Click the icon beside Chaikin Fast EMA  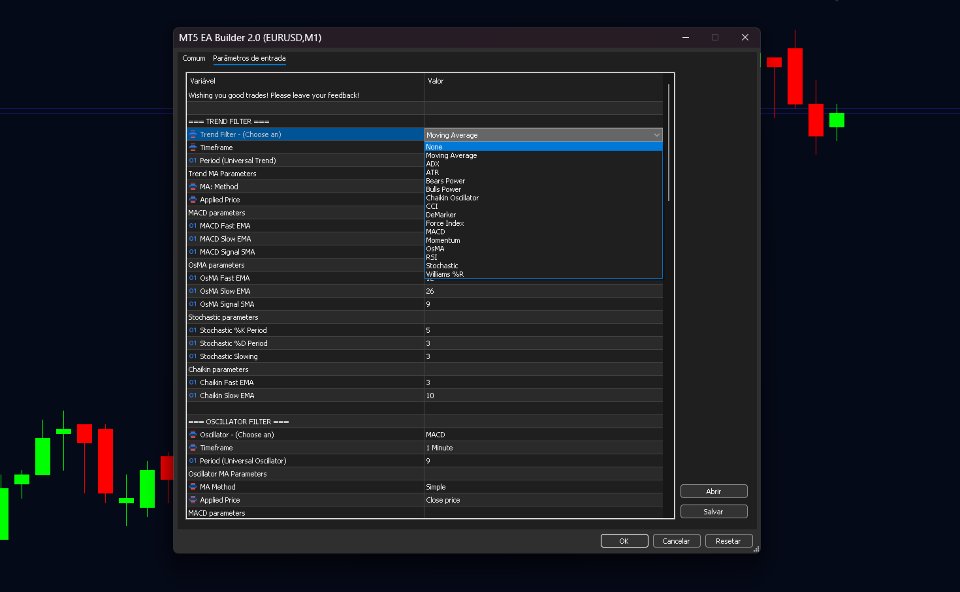(193, 383)
